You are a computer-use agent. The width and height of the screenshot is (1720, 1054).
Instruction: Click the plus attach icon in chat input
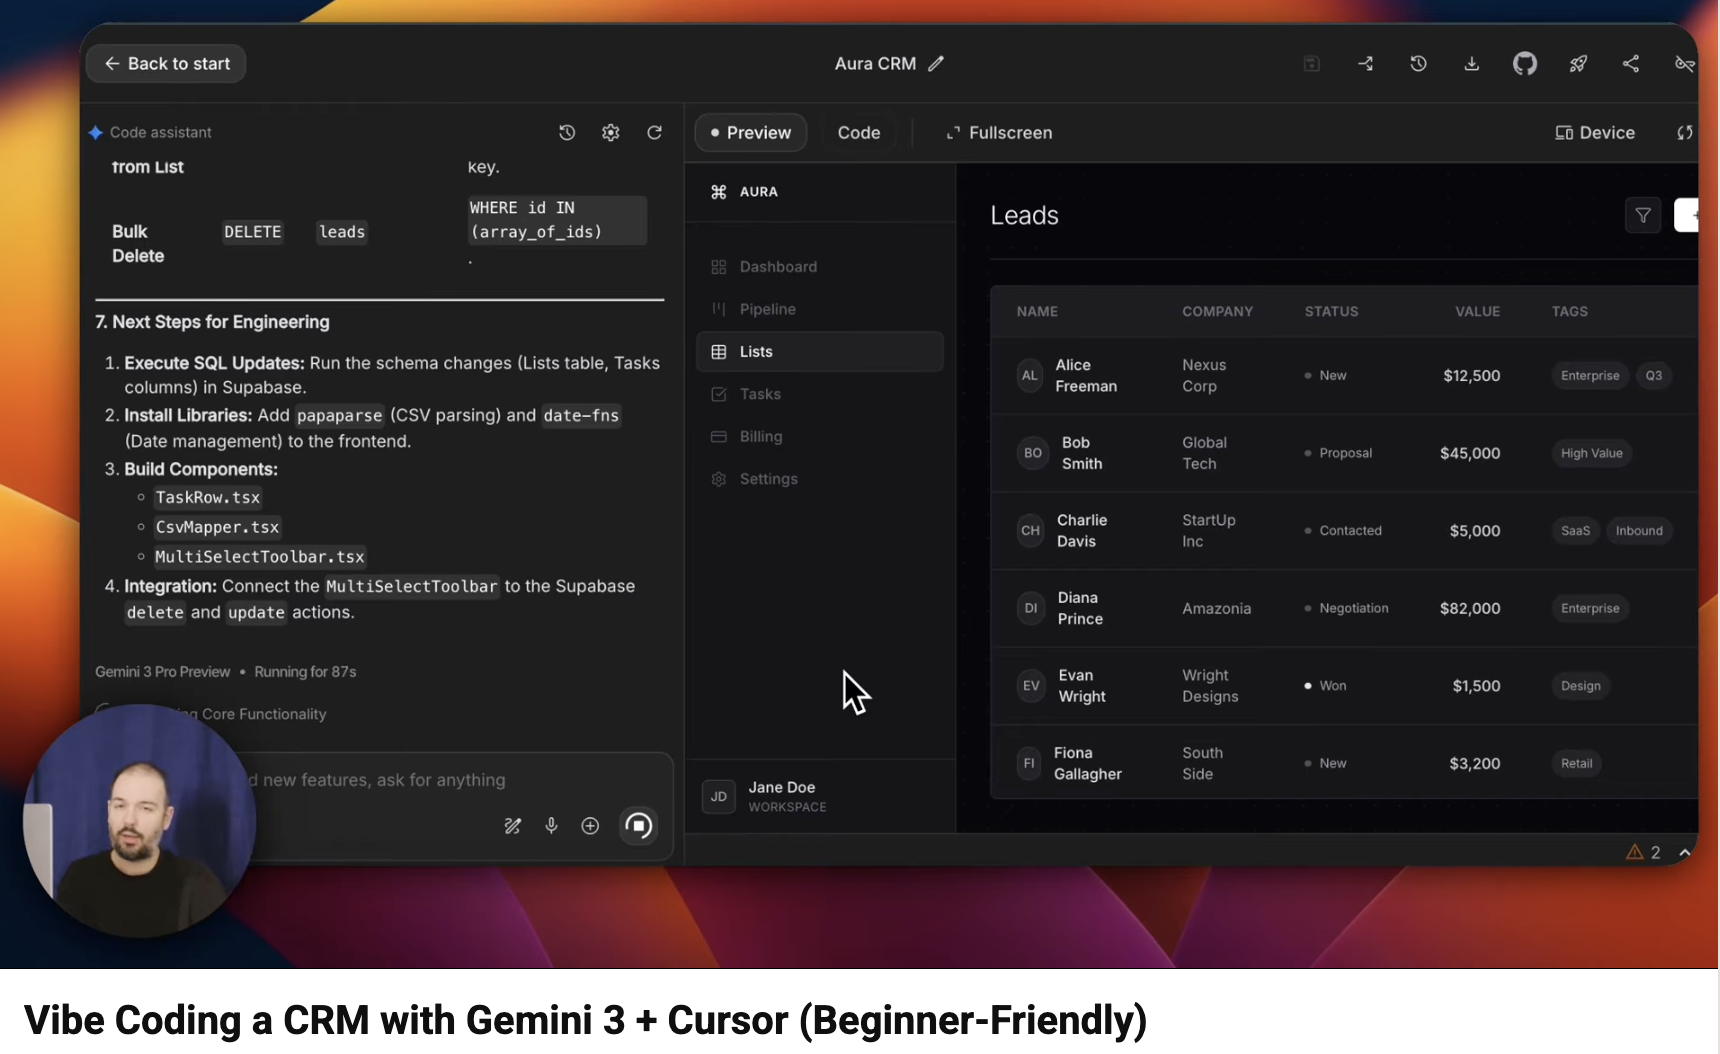(x=590, y=826)
